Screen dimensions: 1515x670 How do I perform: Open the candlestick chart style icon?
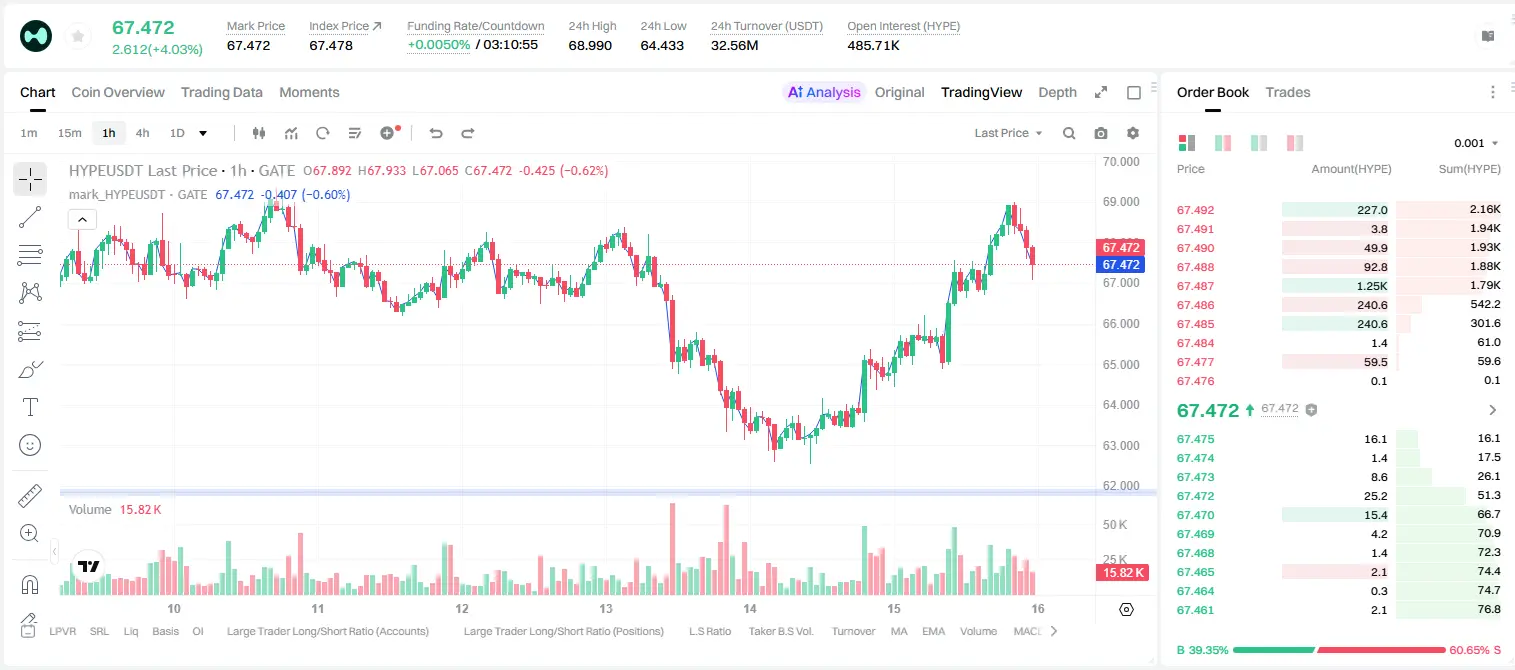pos(260,133)
